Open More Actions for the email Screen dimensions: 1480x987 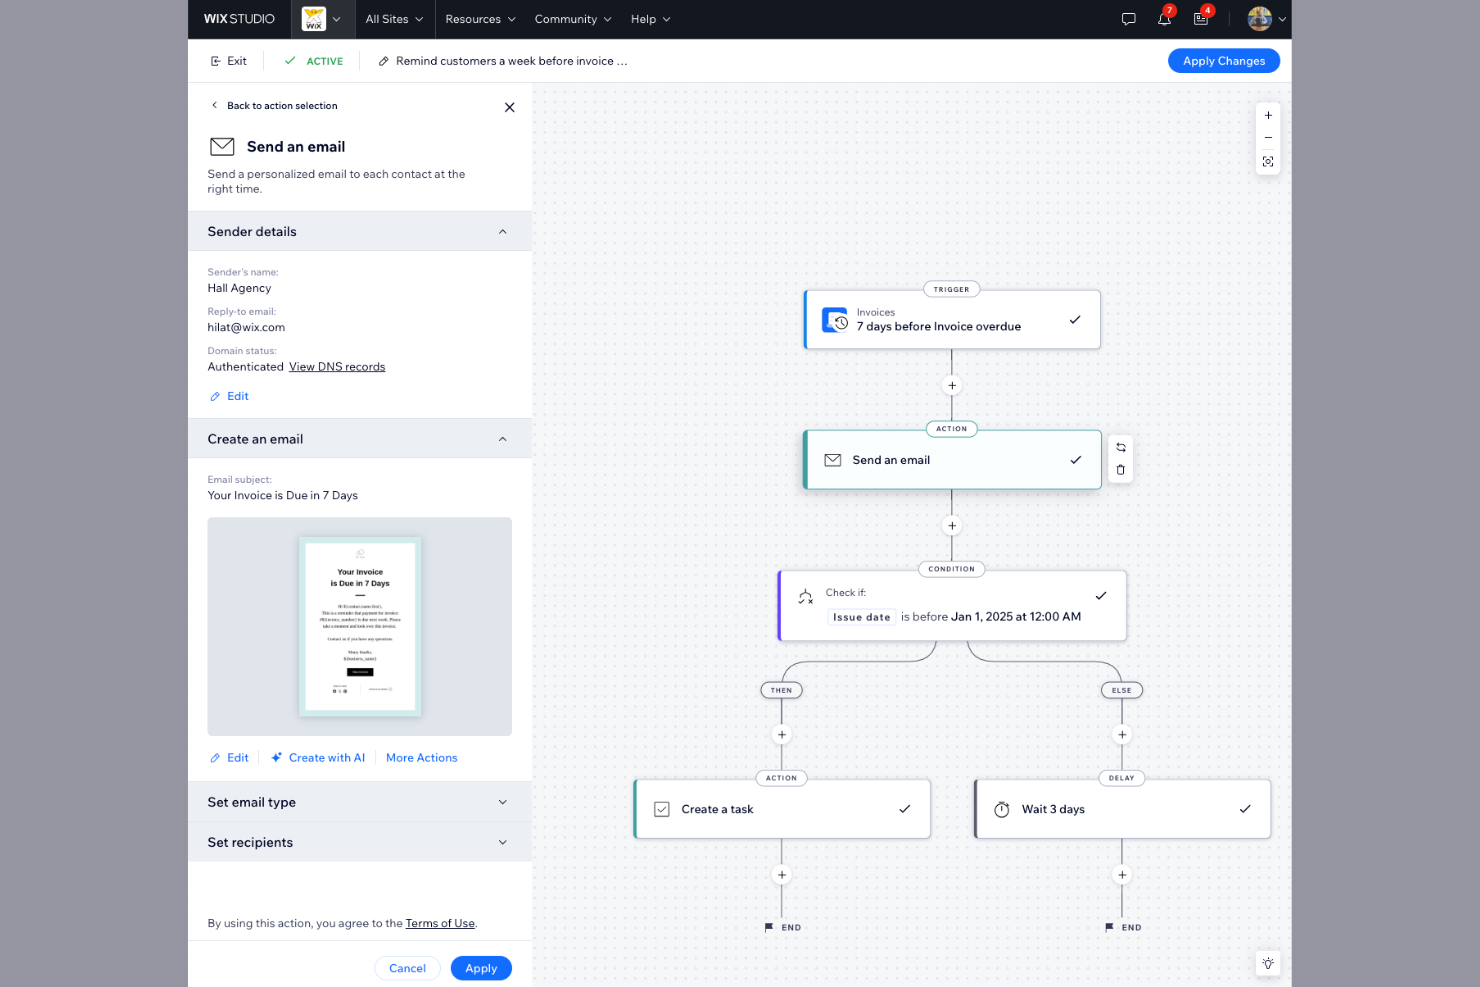point(422,758)
